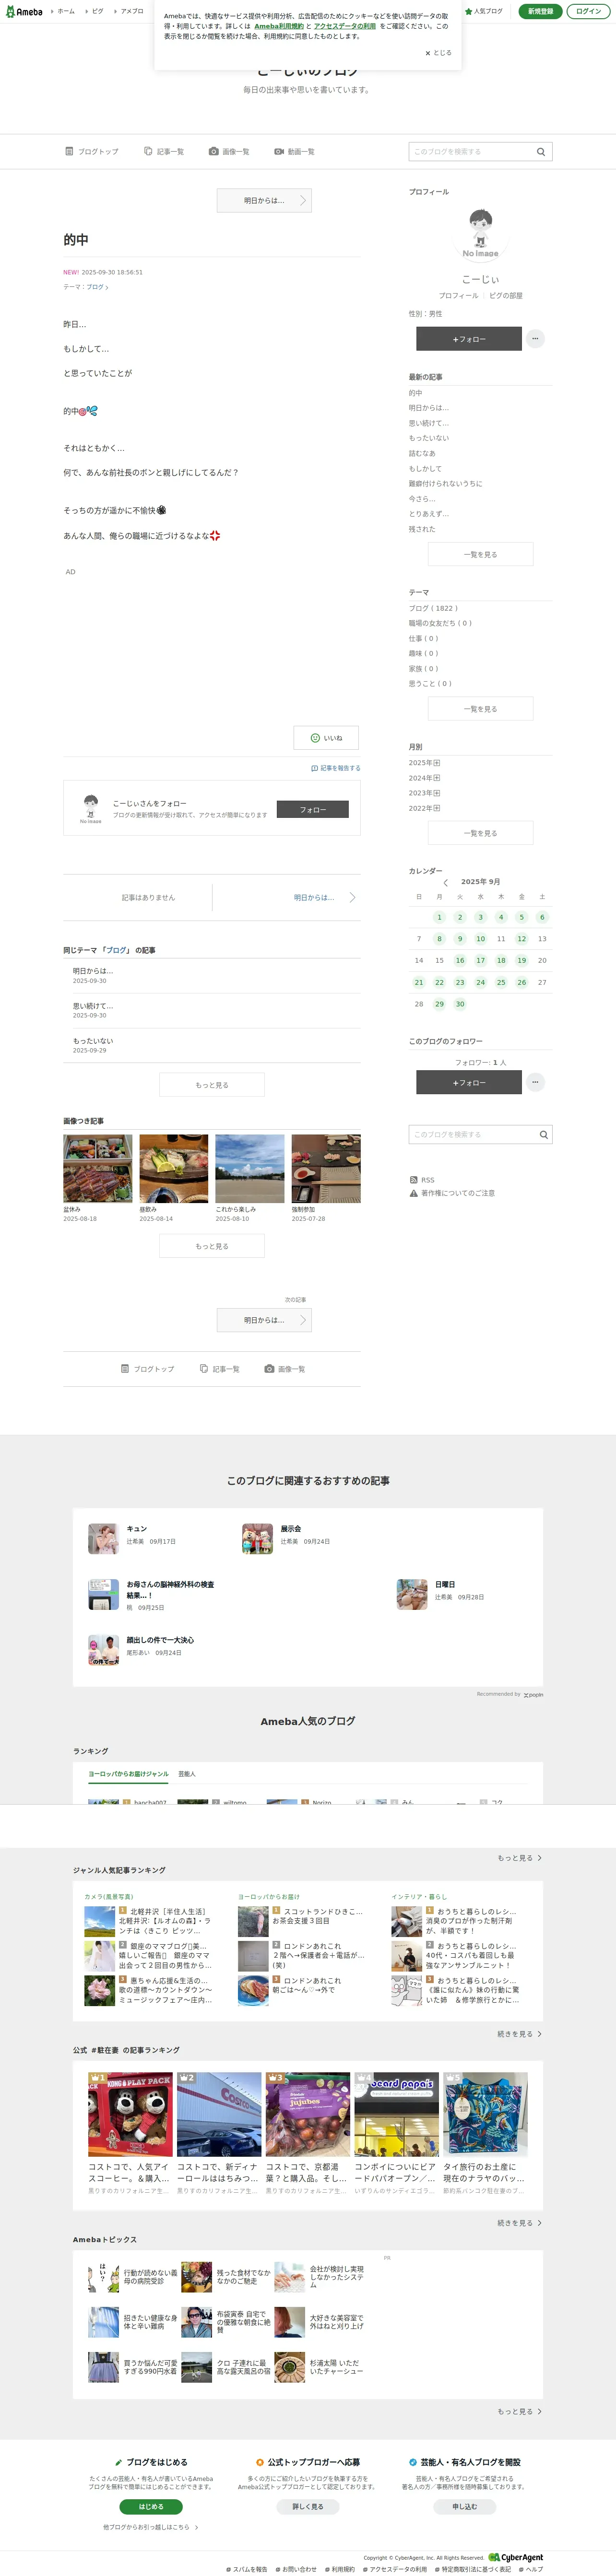Screen dimensions: 616x2576
Task: Open the カメラ(風景写真) genre heading
Action: click(x=108, y=1897)
